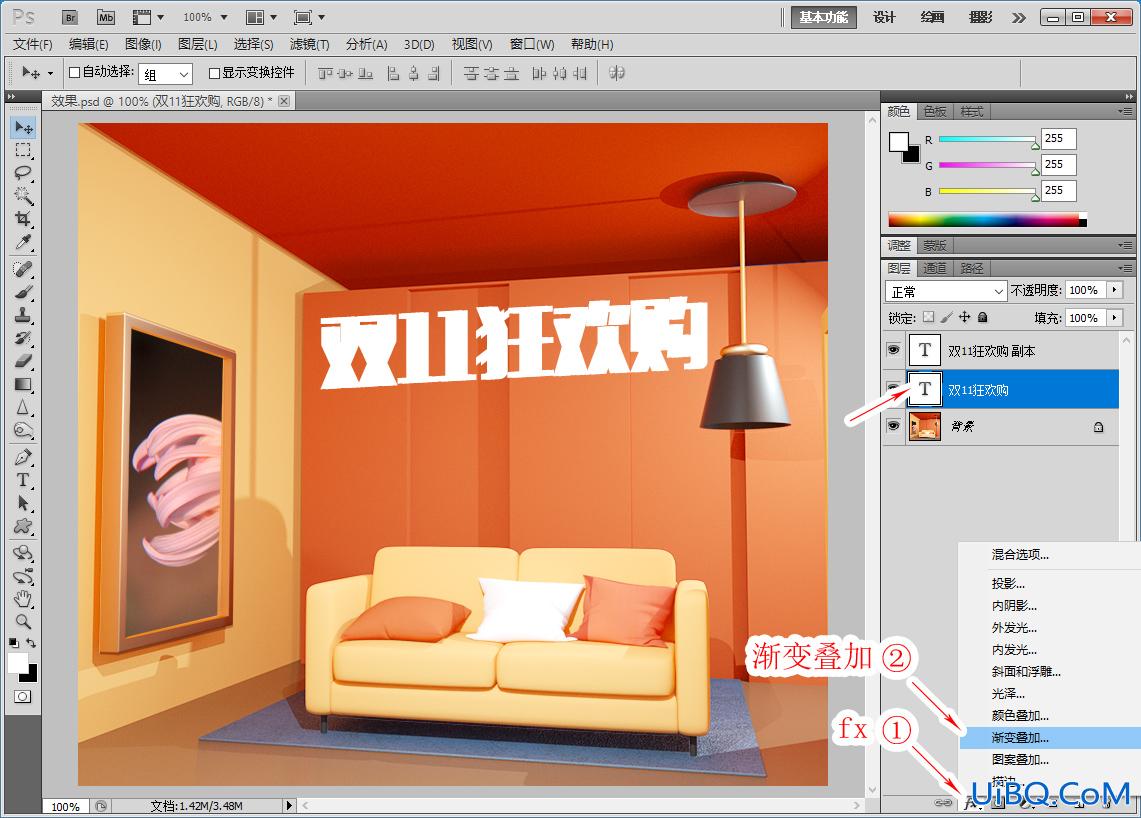Select the Rectangular Marquee tool

click(23, 150)
